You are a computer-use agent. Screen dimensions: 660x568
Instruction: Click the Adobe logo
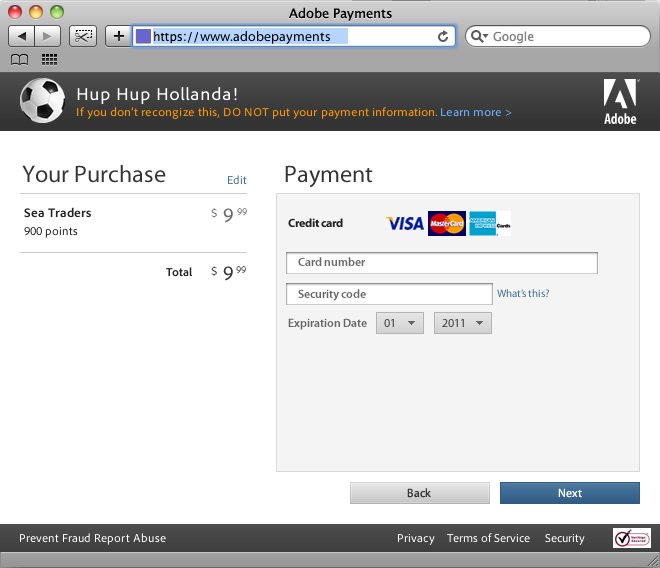click(620, 102)
